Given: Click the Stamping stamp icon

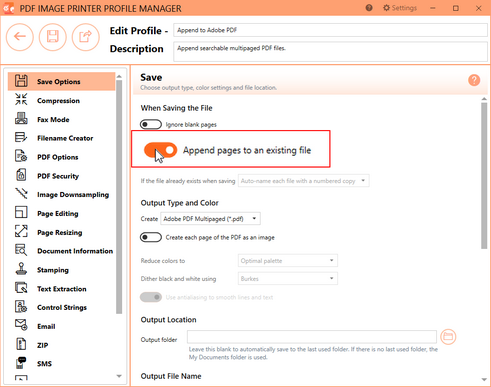Looking at the screenshot, I should coord(21,269).
